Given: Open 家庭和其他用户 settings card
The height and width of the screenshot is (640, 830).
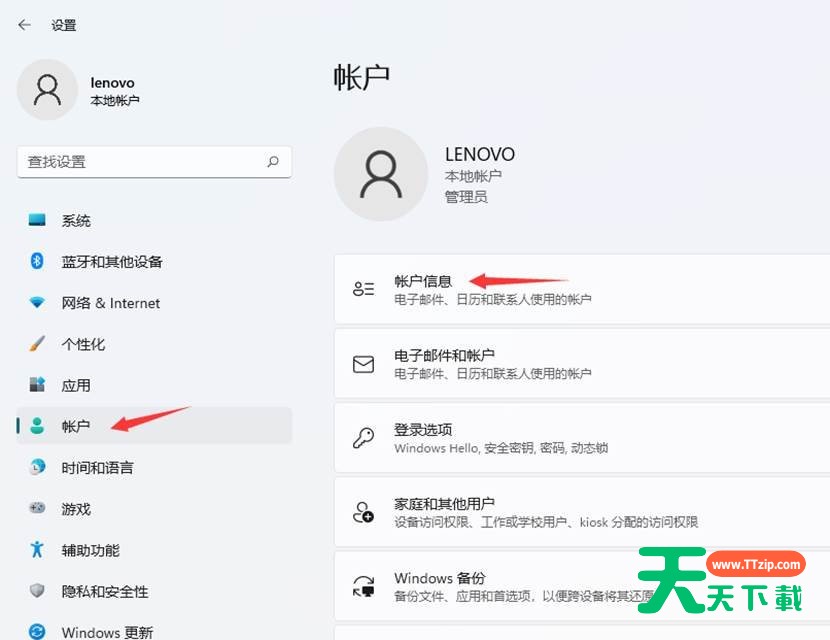Looking at the screenshot, I should pos(582,512).
